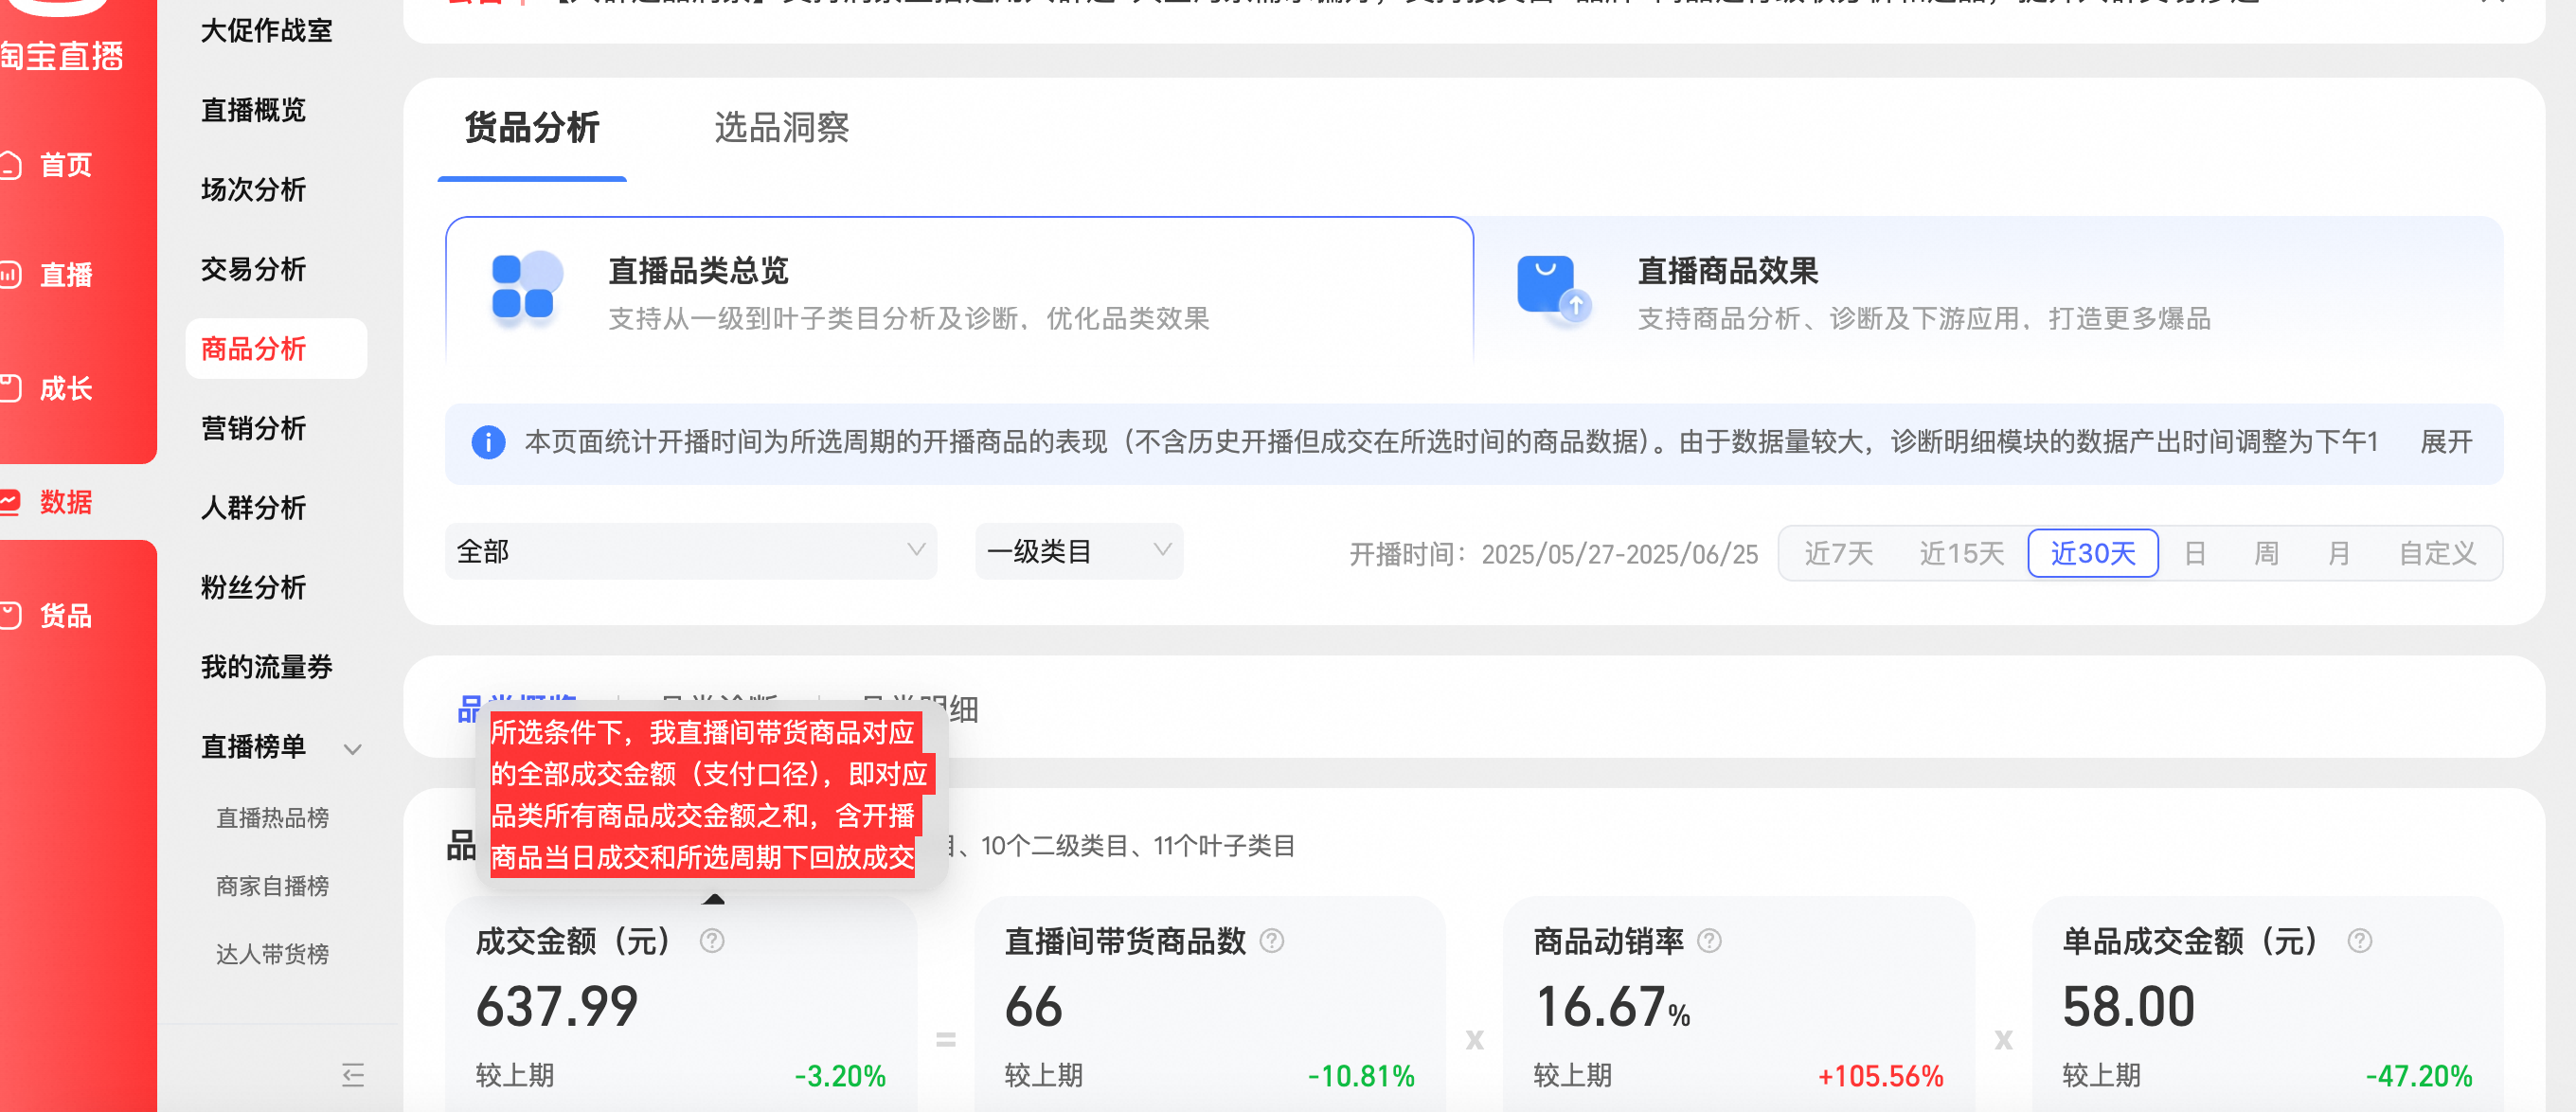This screenshot has width=2576, height=1112.
Task: Expand the notice with 展开
Action: pyautogui.click(x=2446, y=442)
